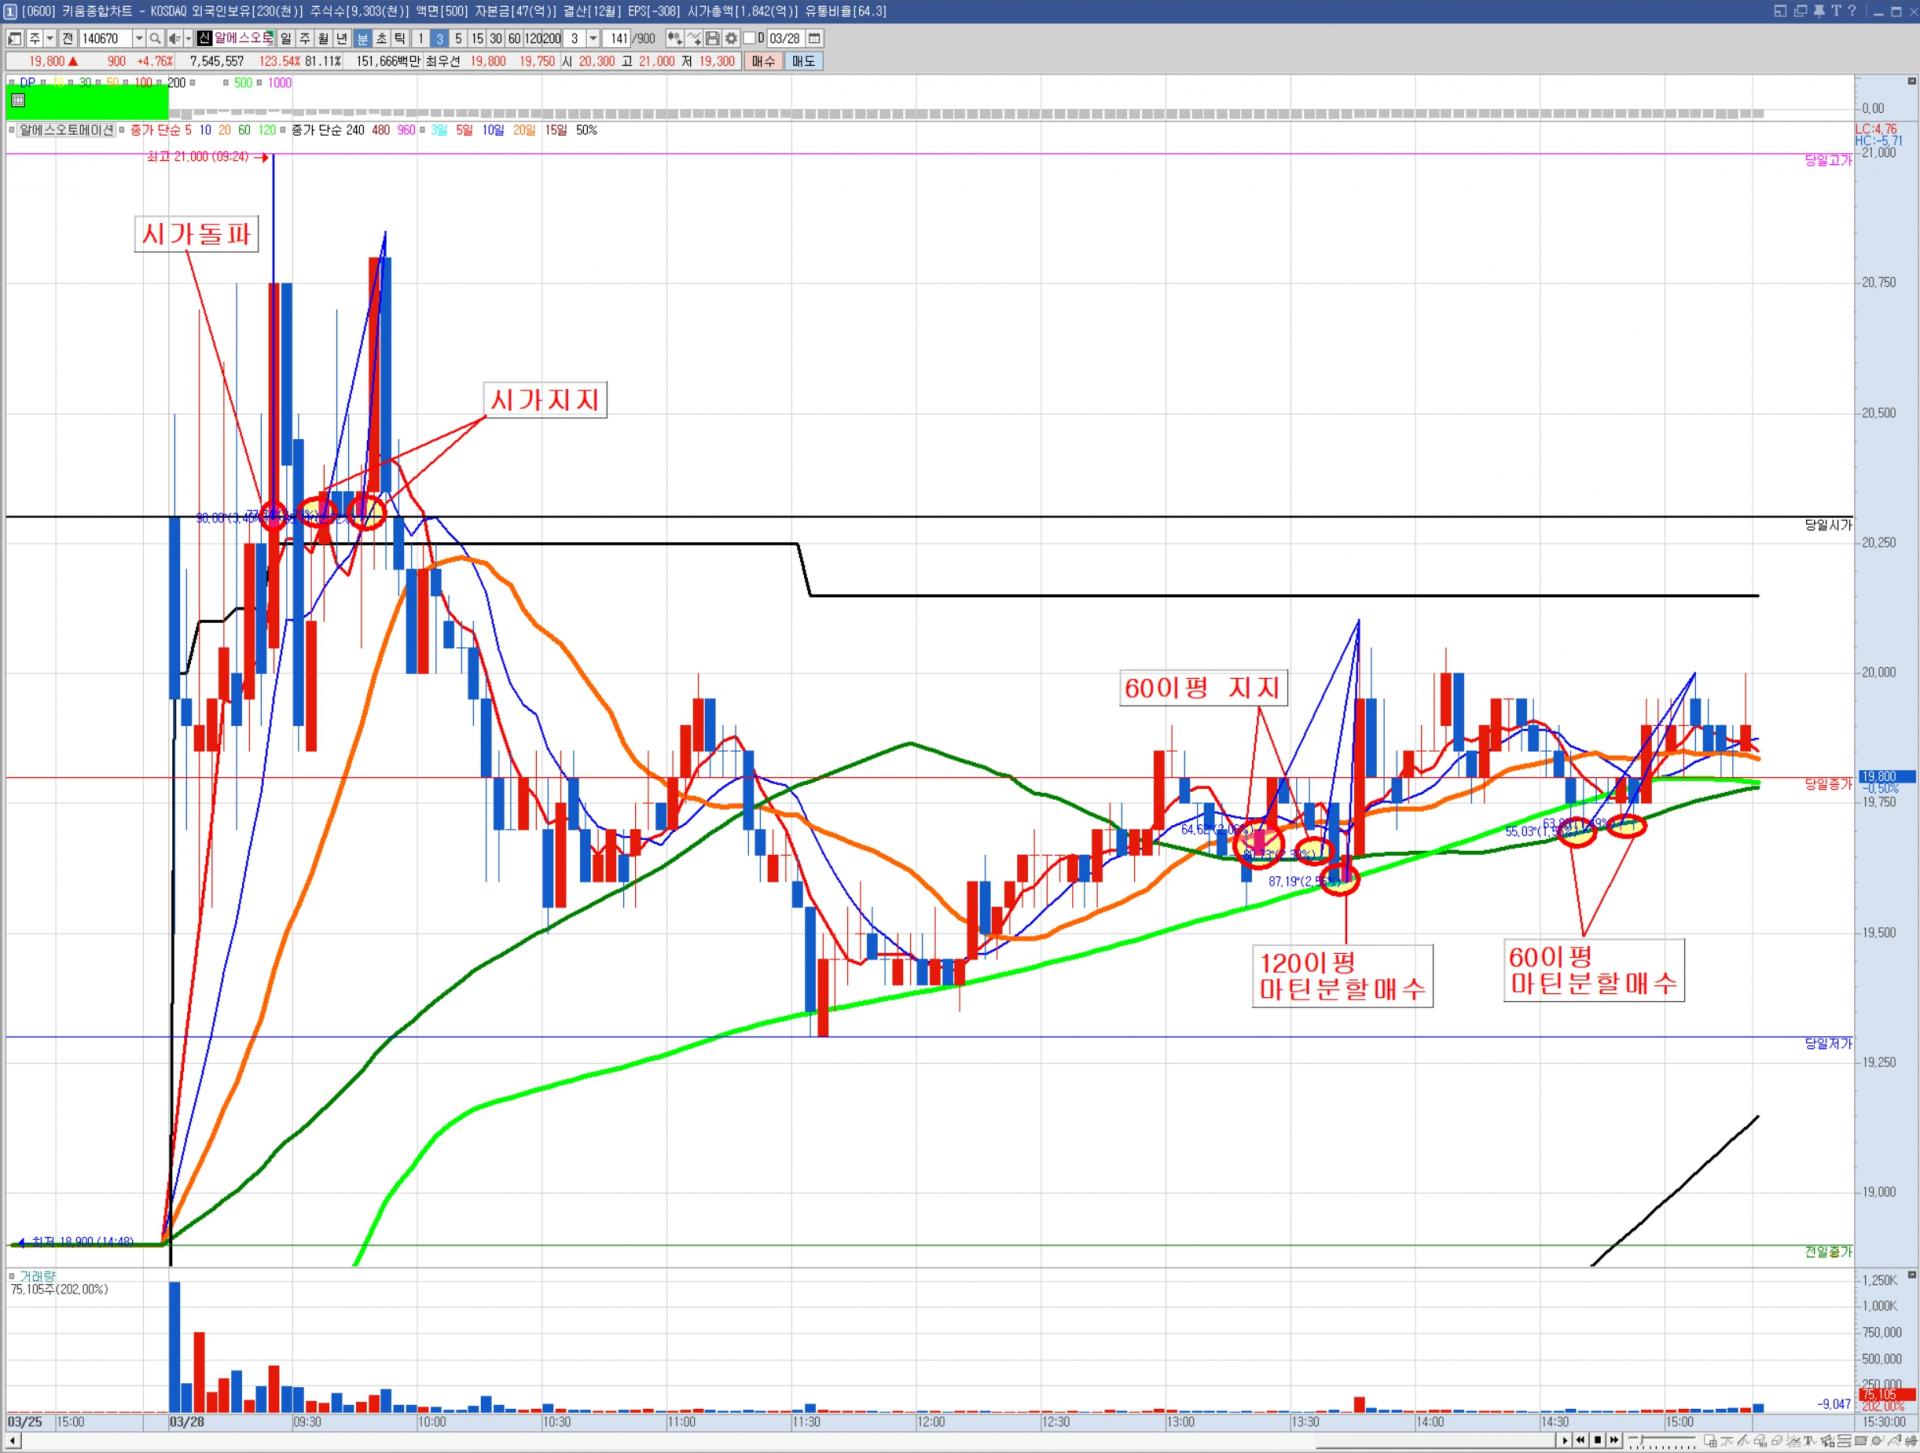Select the 일 daily period tab
This screenshot has height=1453, width=1920.
[286, 39]
